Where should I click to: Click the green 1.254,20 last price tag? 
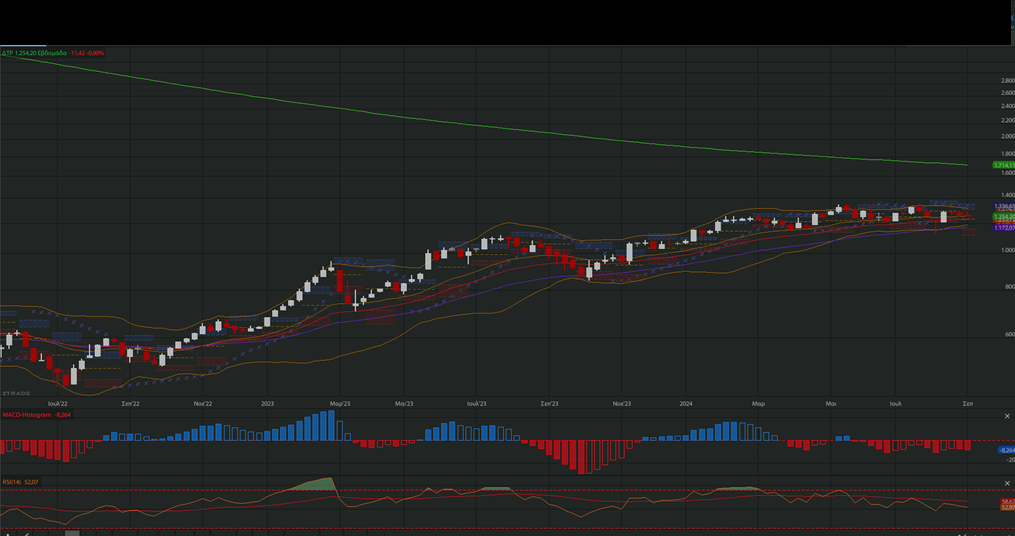[x=1004, y=216]
